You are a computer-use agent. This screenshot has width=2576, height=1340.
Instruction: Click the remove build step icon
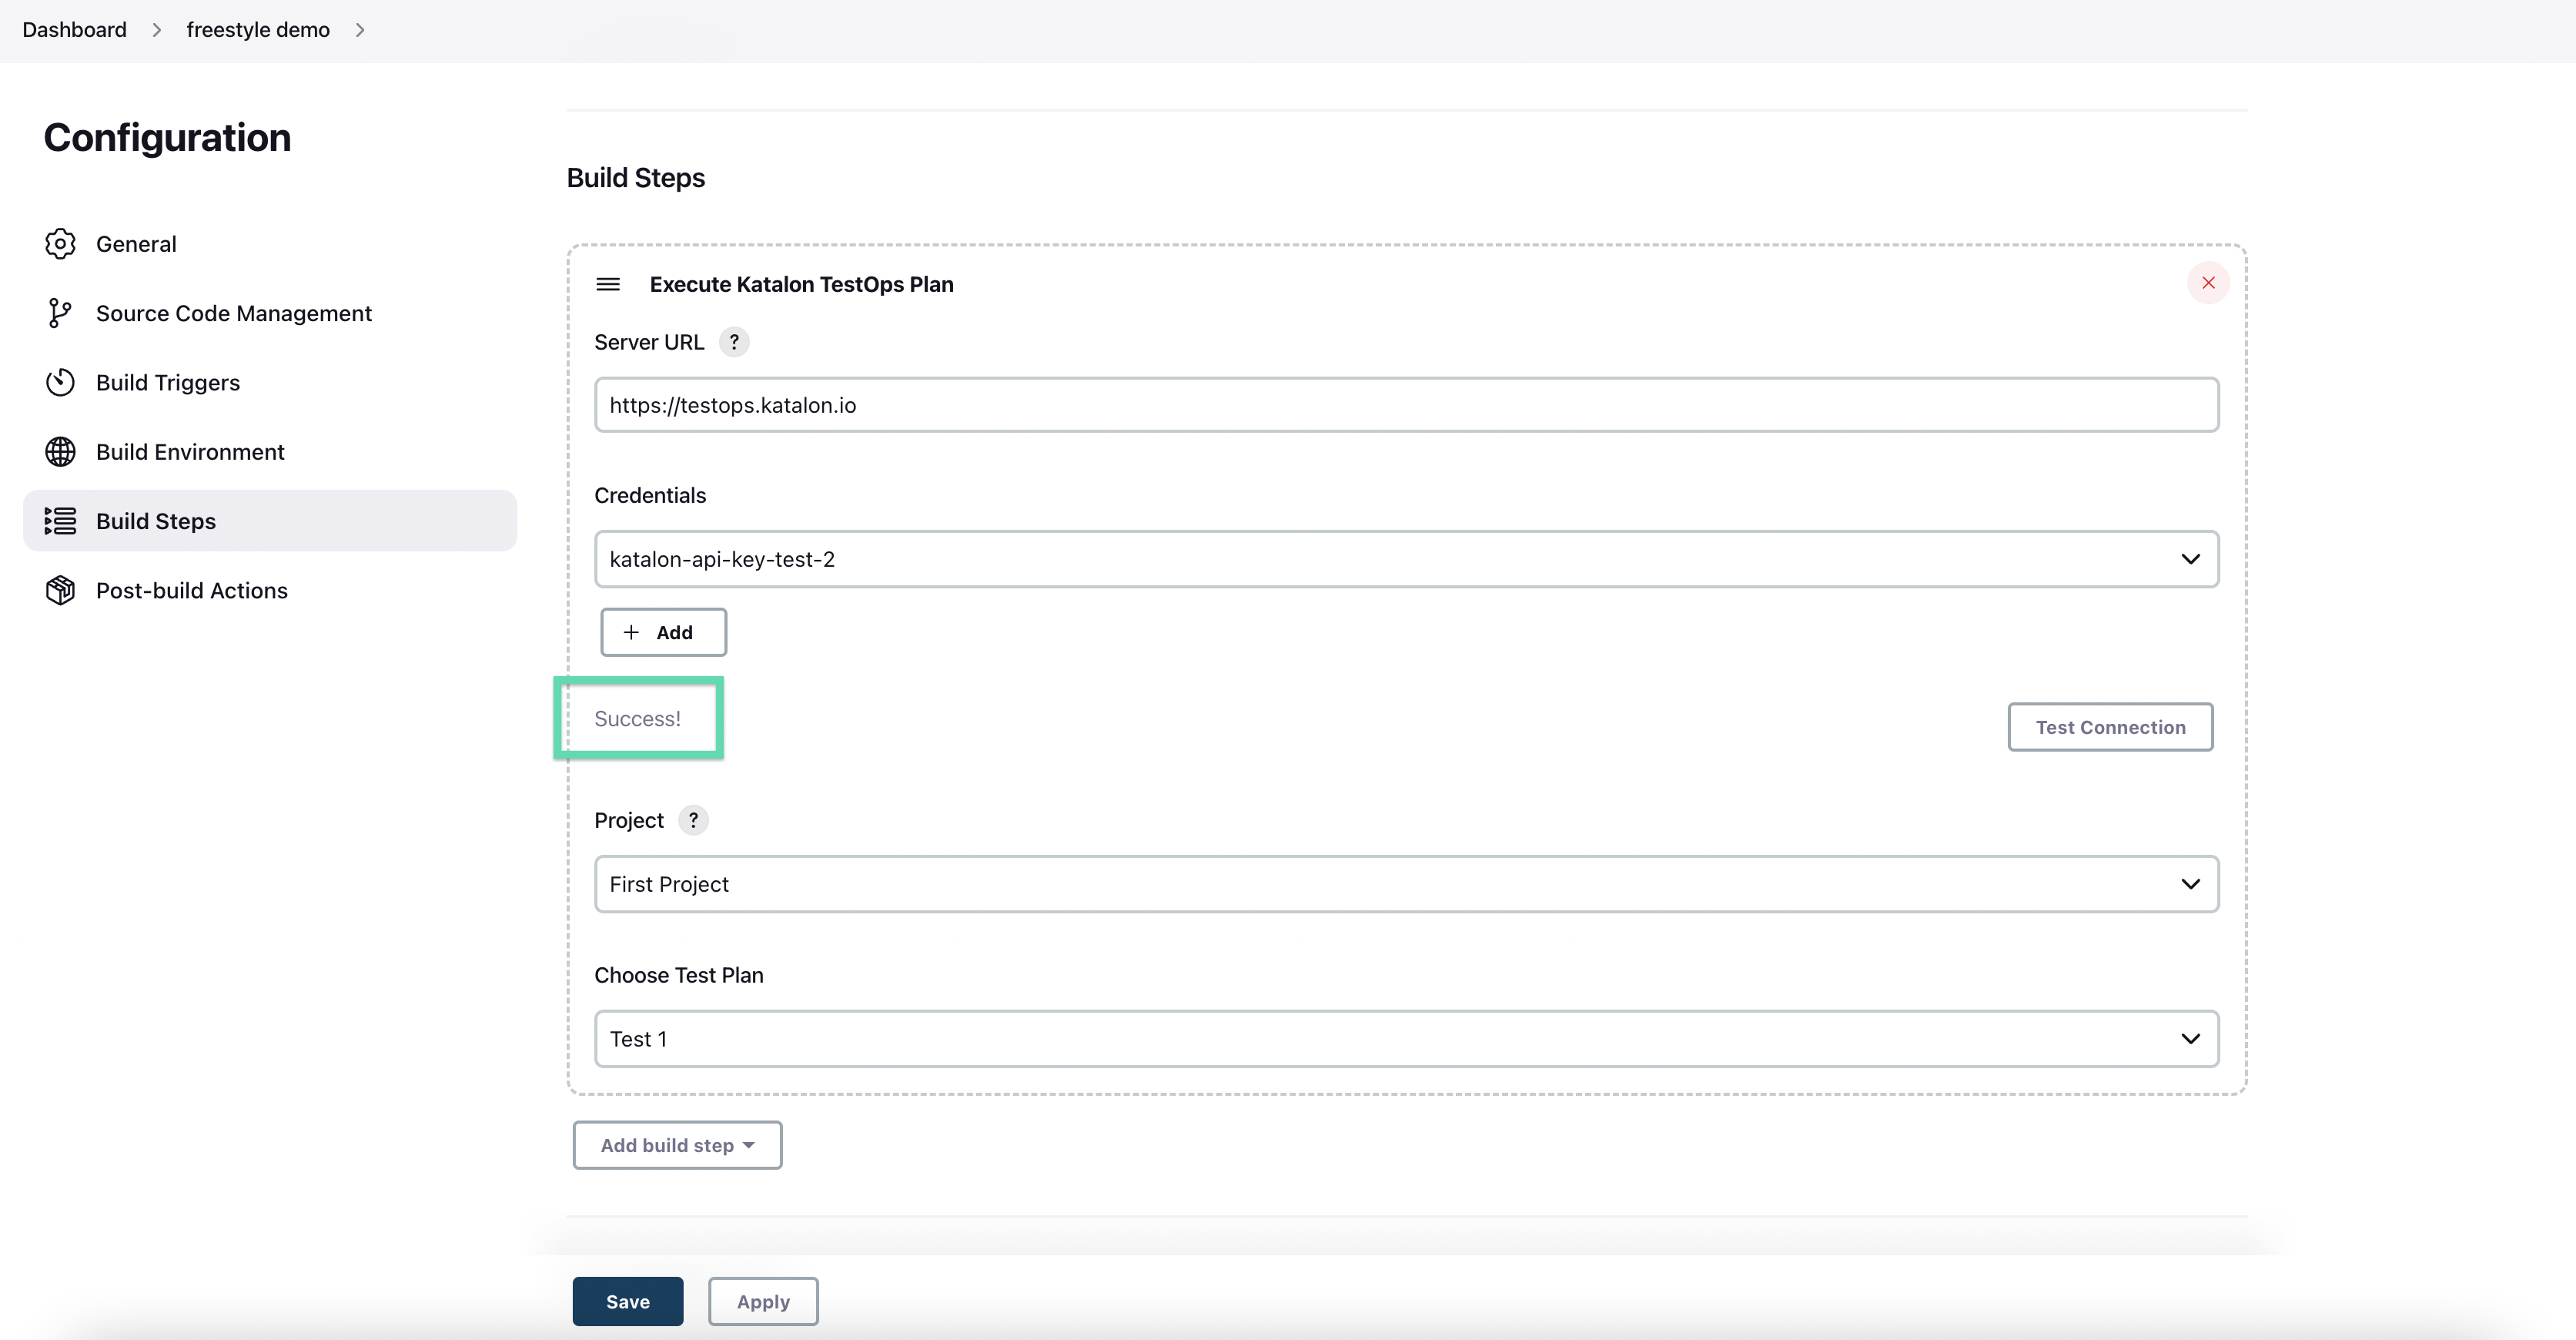[x=2208, y=283]
